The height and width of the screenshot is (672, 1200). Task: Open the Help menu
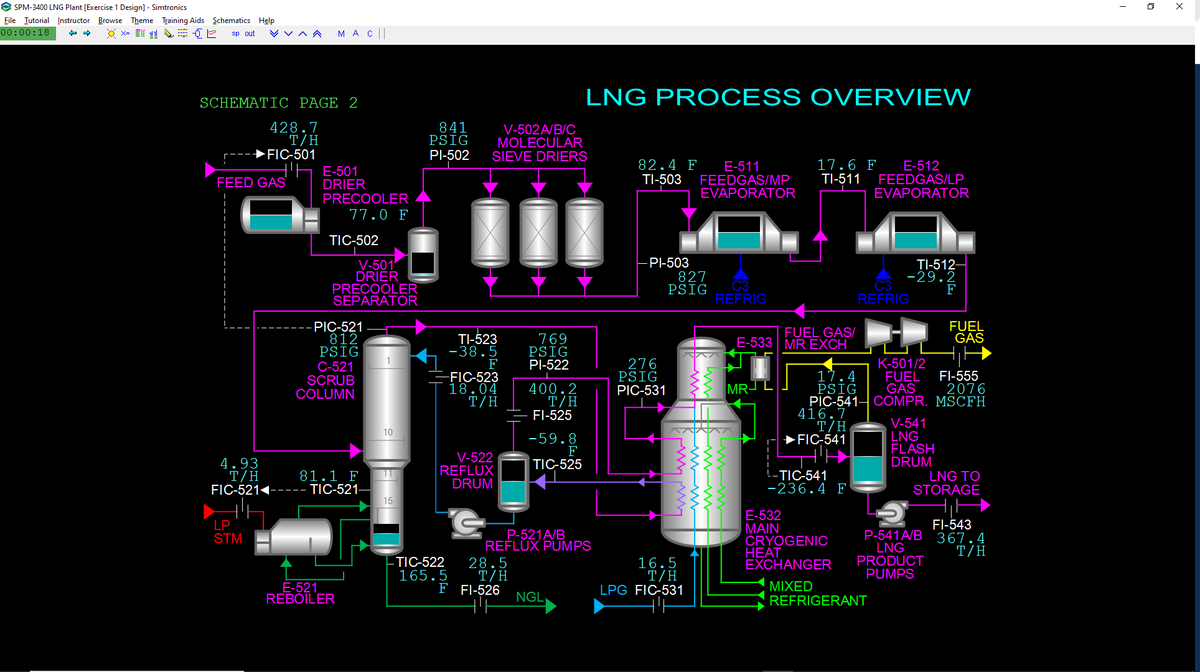click(267, 20)
